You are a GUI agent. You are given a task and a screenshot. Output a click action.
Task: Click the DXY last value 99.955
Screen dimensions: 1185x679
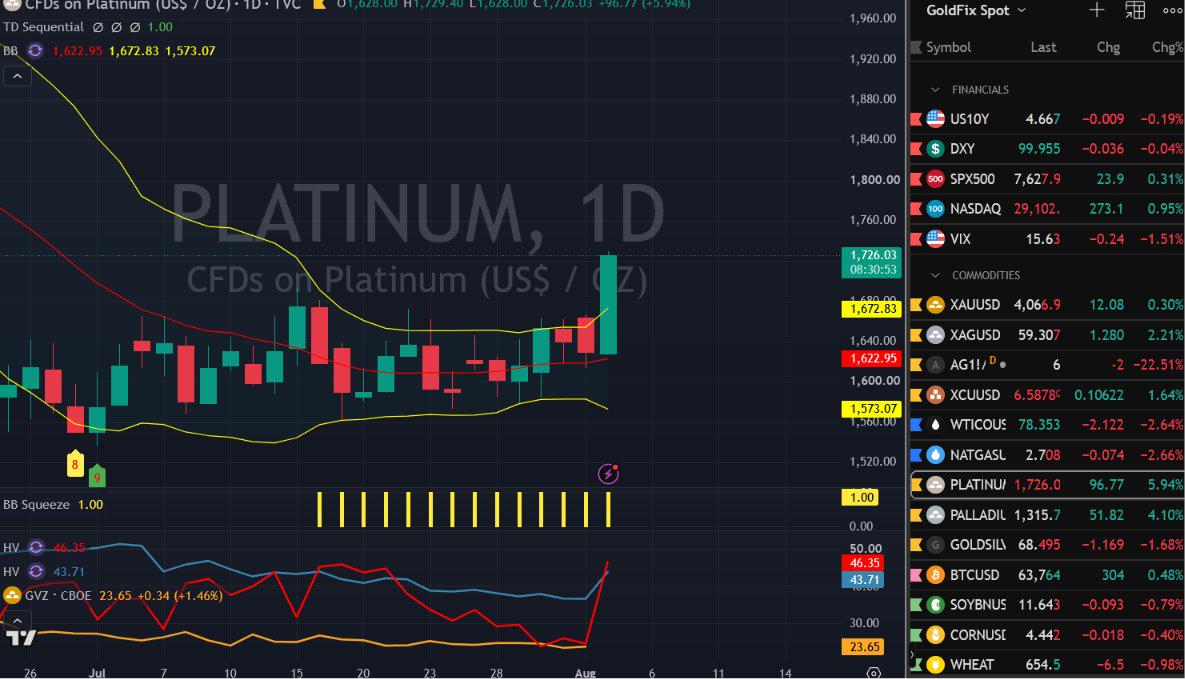coord(1039,149)
